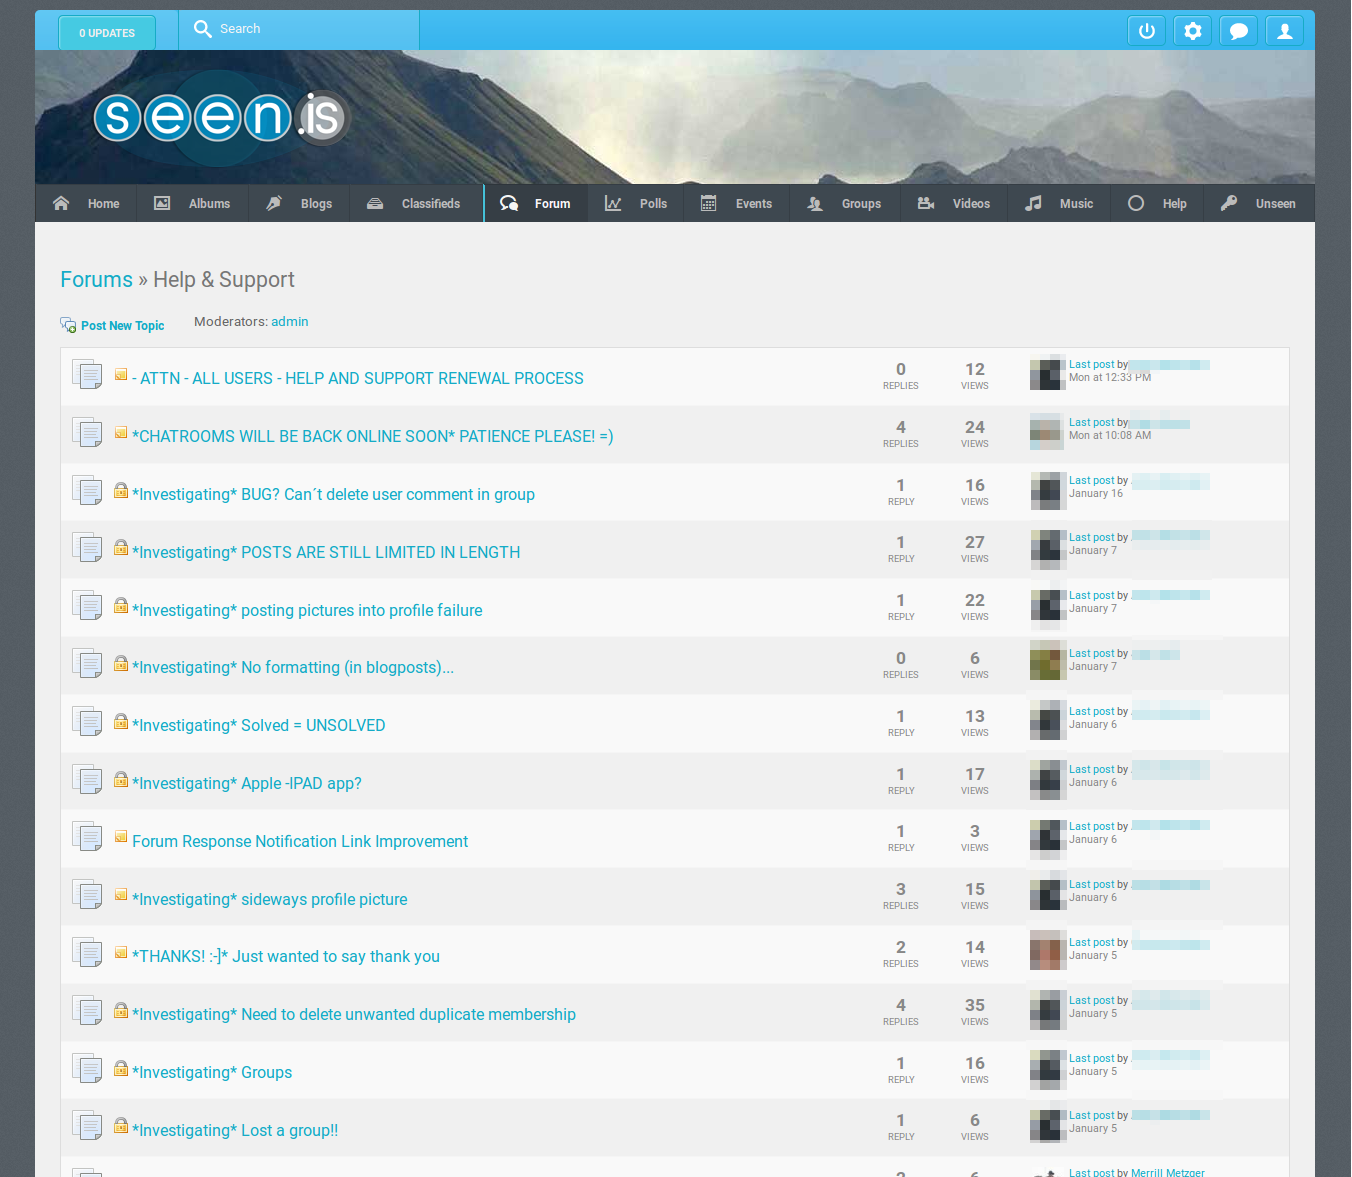This screenshot has height=1177, width=1352.
Task: Open ATTN ALL USERS HELP AND SUPPORT thread
Action: click(x=358, y=379)
